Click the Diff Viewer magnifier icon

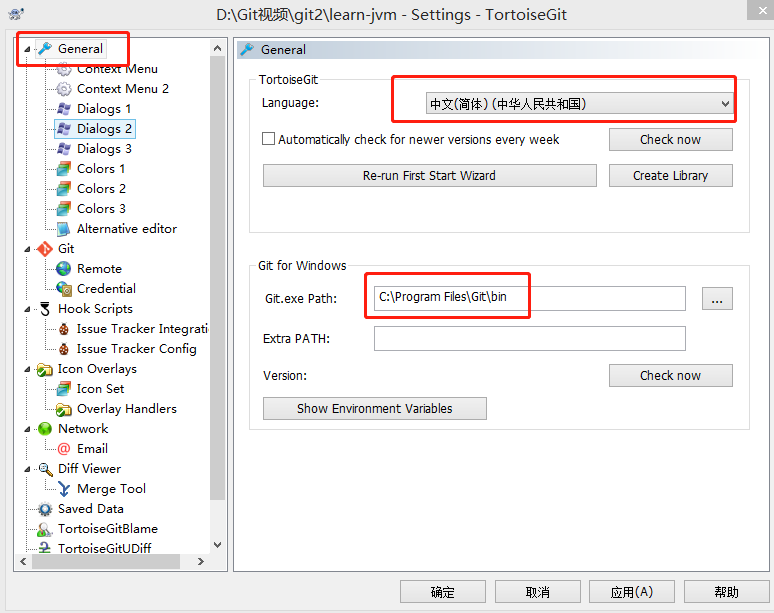(45, 469)
